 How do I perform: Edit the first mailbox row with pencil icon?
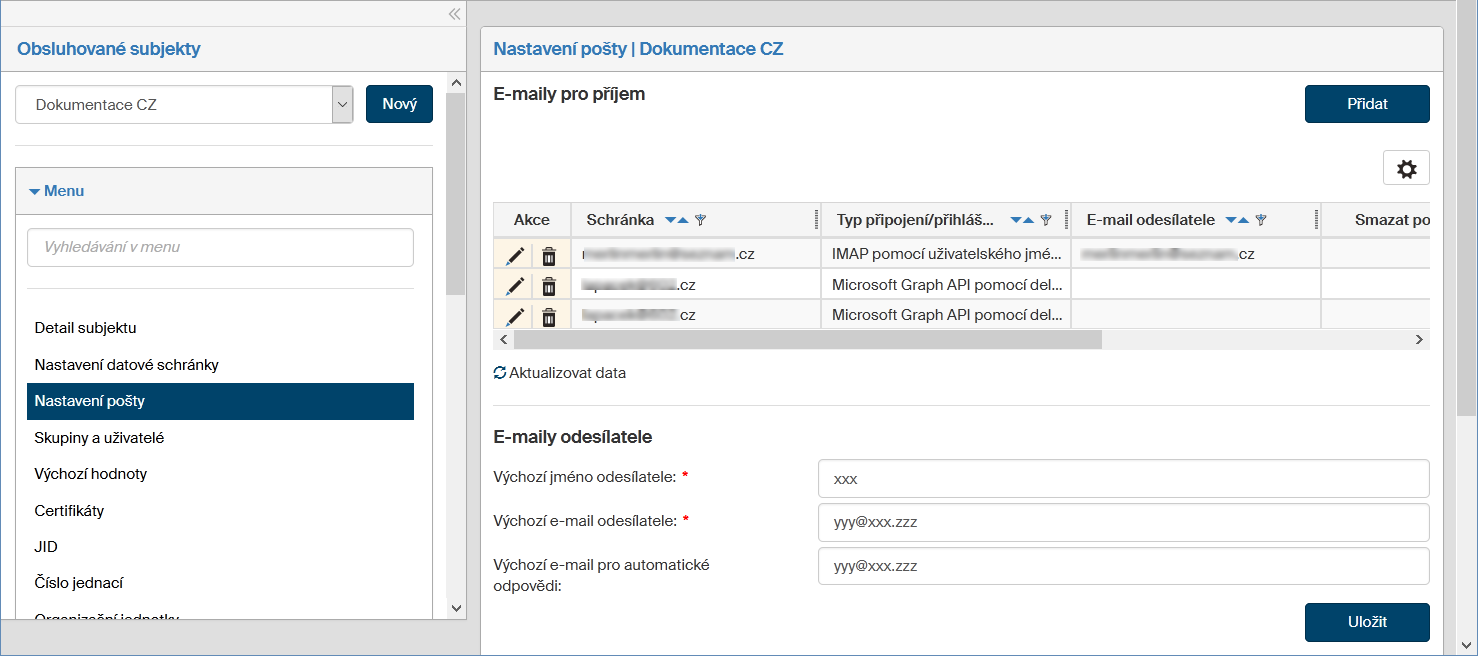click(x=514, y=255)
